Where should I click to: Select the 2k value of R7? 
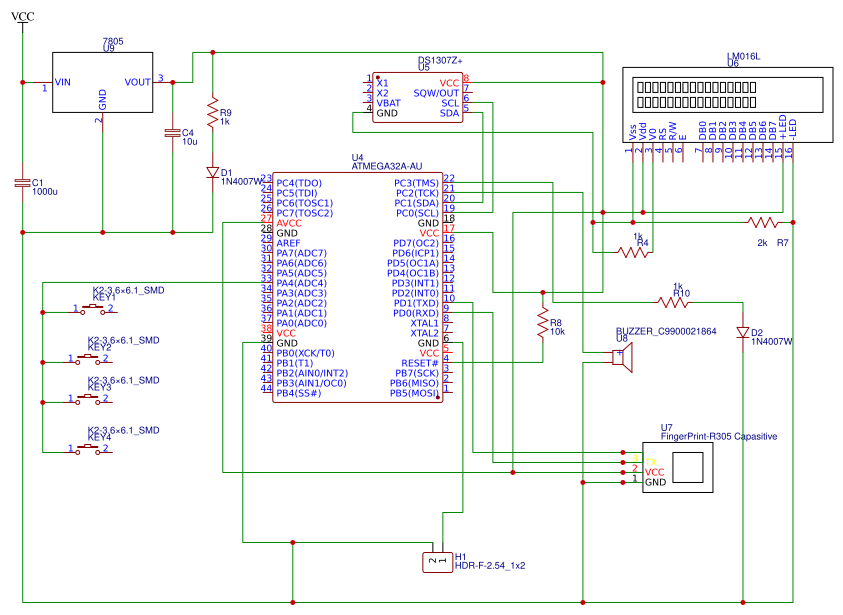click(762, 243)
